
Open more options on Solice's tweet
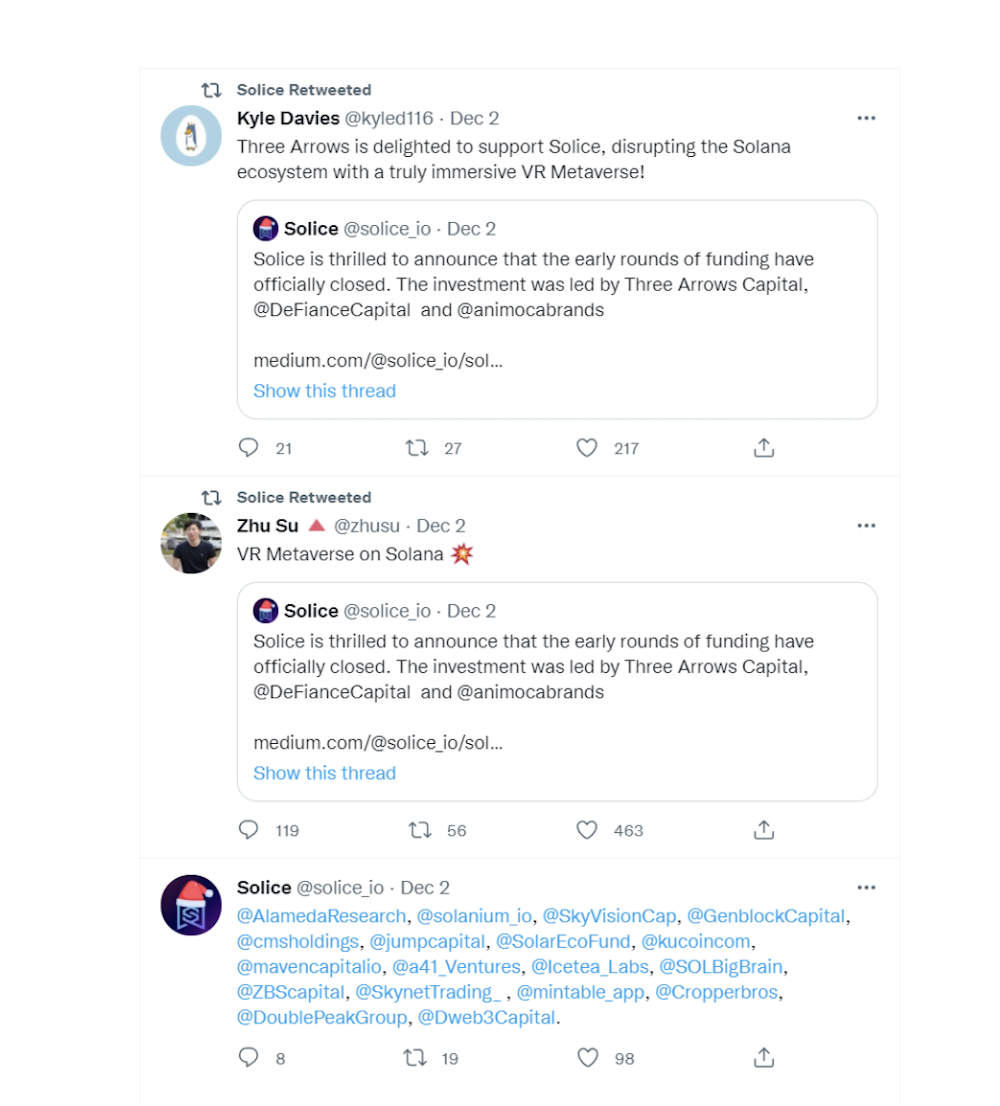click(x=866, y=888)
